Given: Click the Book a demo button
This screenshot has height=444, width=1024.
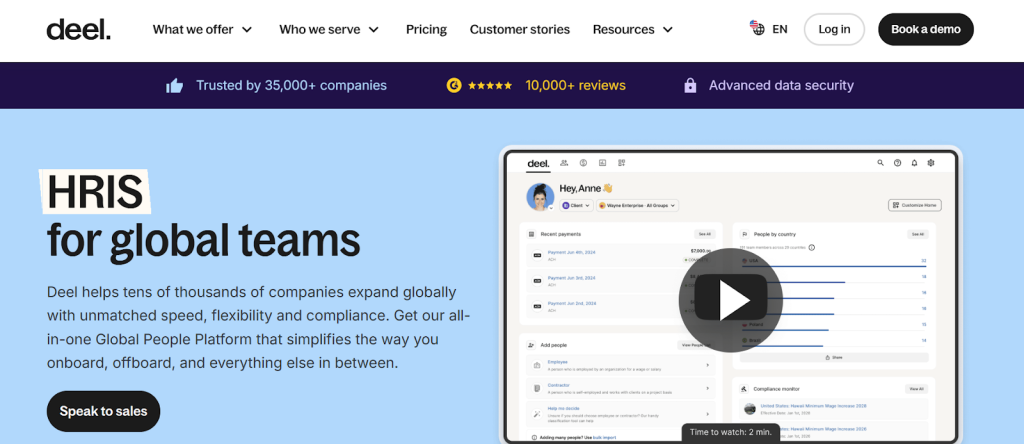Looking at the screenshot, I should coord(925,29).
